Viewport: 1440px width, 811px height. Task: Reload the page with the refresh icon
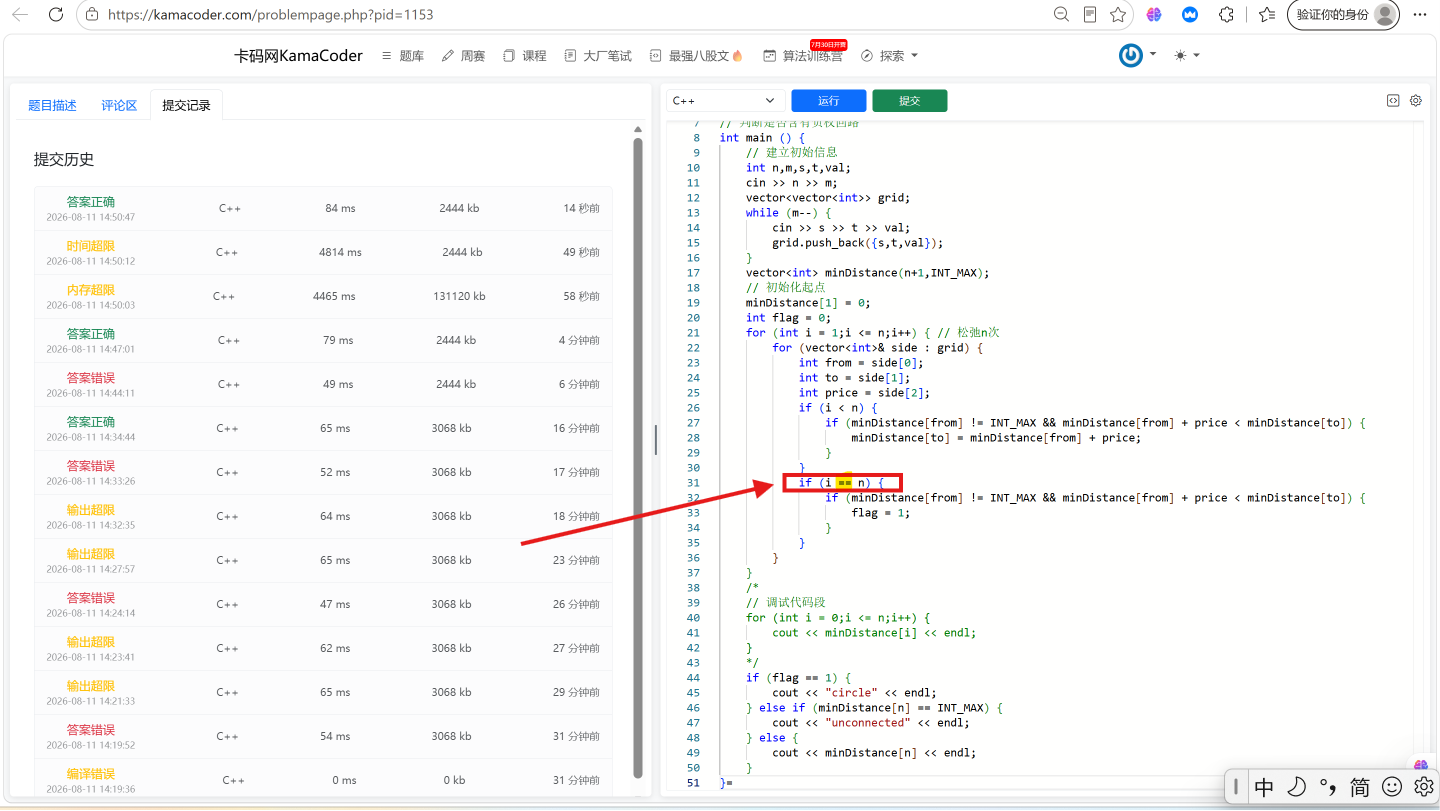(x=56, y=14)
